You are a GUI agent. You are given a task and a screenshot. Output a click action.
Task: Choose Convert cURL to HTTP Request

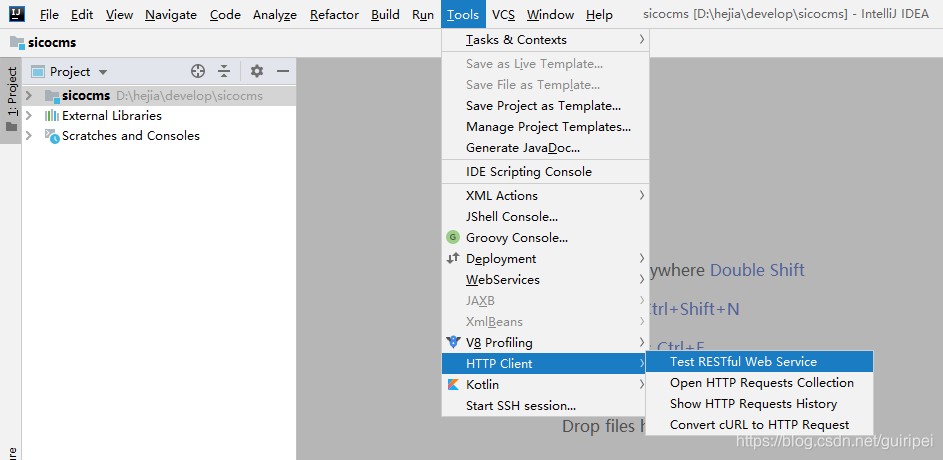[x=759, y=425]
